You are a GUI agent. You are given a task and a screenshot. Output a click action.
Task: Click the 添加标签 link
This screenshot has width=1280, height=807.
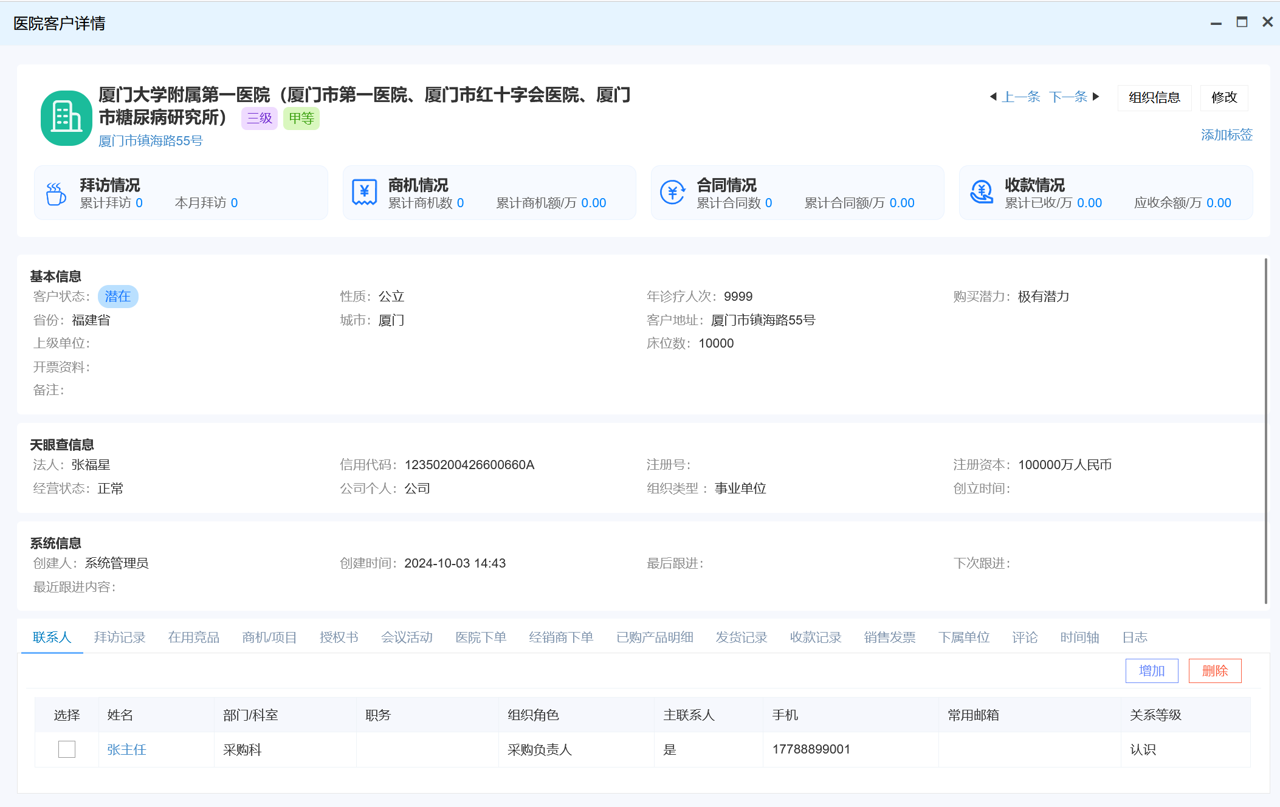[x=1226, y=134]
